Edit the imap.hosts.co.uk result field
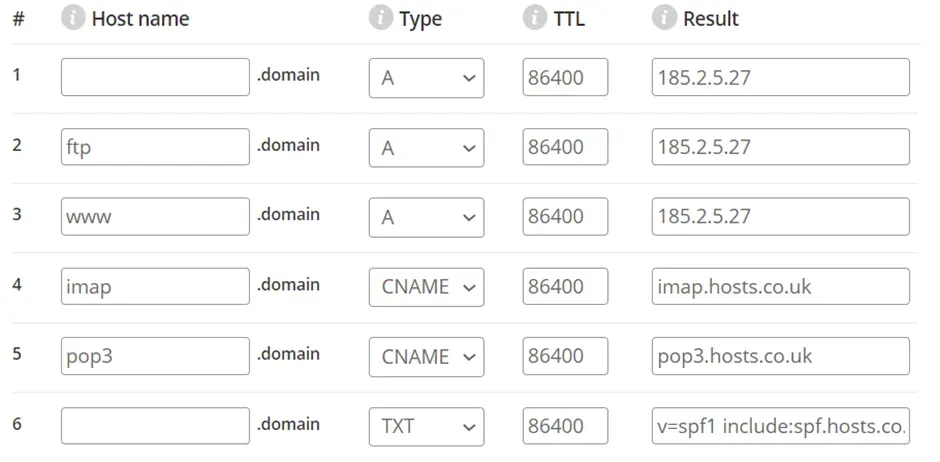Image resolution: width=940 pixels, height=462 pixels. (781, 286)
